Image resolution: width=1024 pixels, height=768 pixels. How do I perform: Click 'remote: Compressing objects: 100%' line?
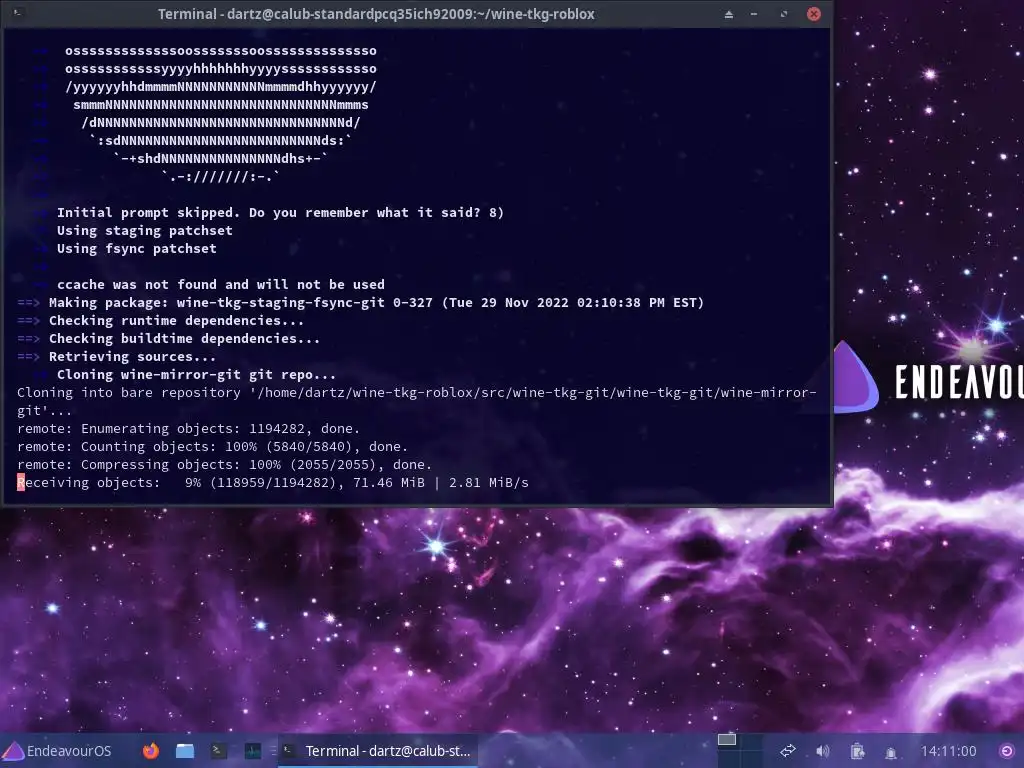click(225, 464)
